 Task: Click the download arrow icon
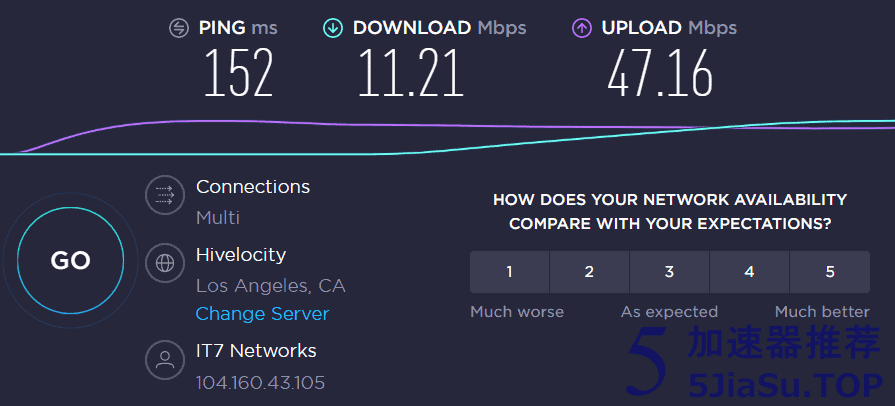click(x=333, y=28)
